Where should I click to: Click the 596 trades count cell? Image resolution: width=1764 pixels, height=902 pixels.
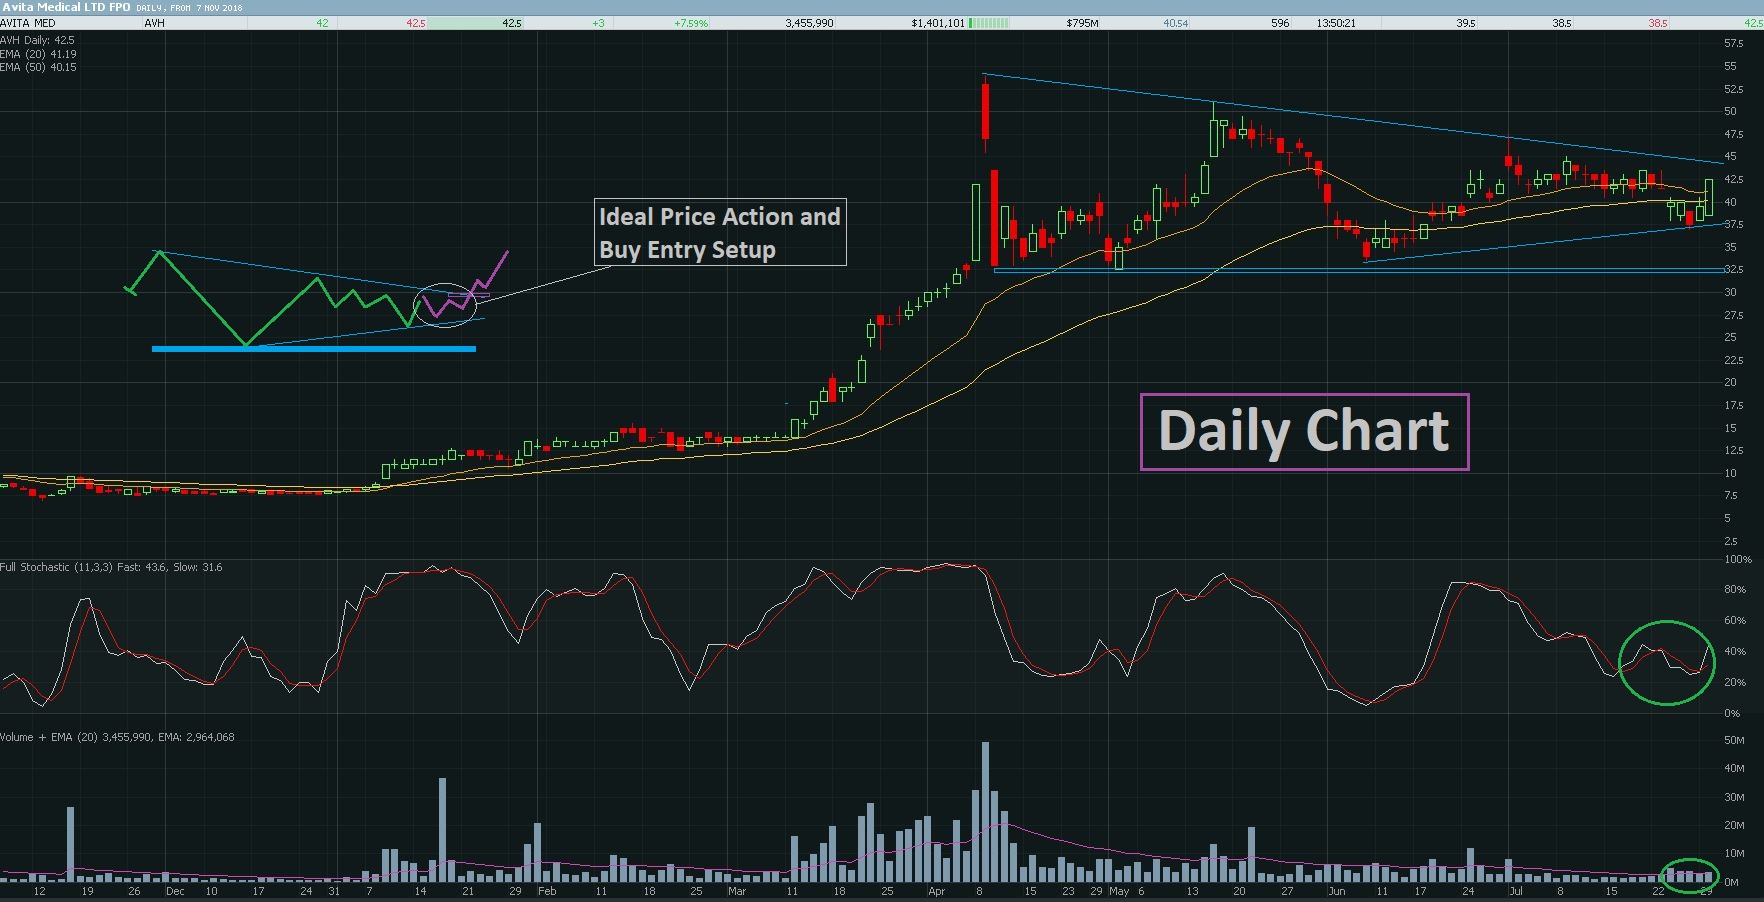point(1280,23)
